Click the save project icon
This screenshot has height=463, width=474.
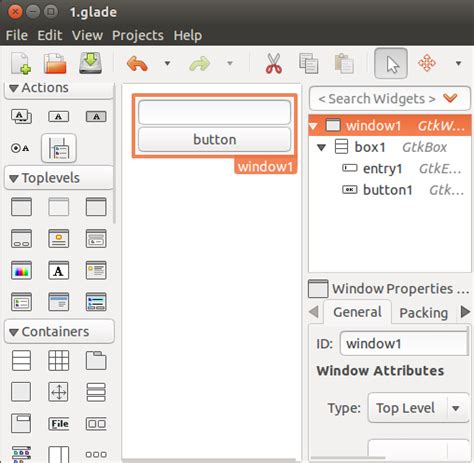tap(90, 63)
